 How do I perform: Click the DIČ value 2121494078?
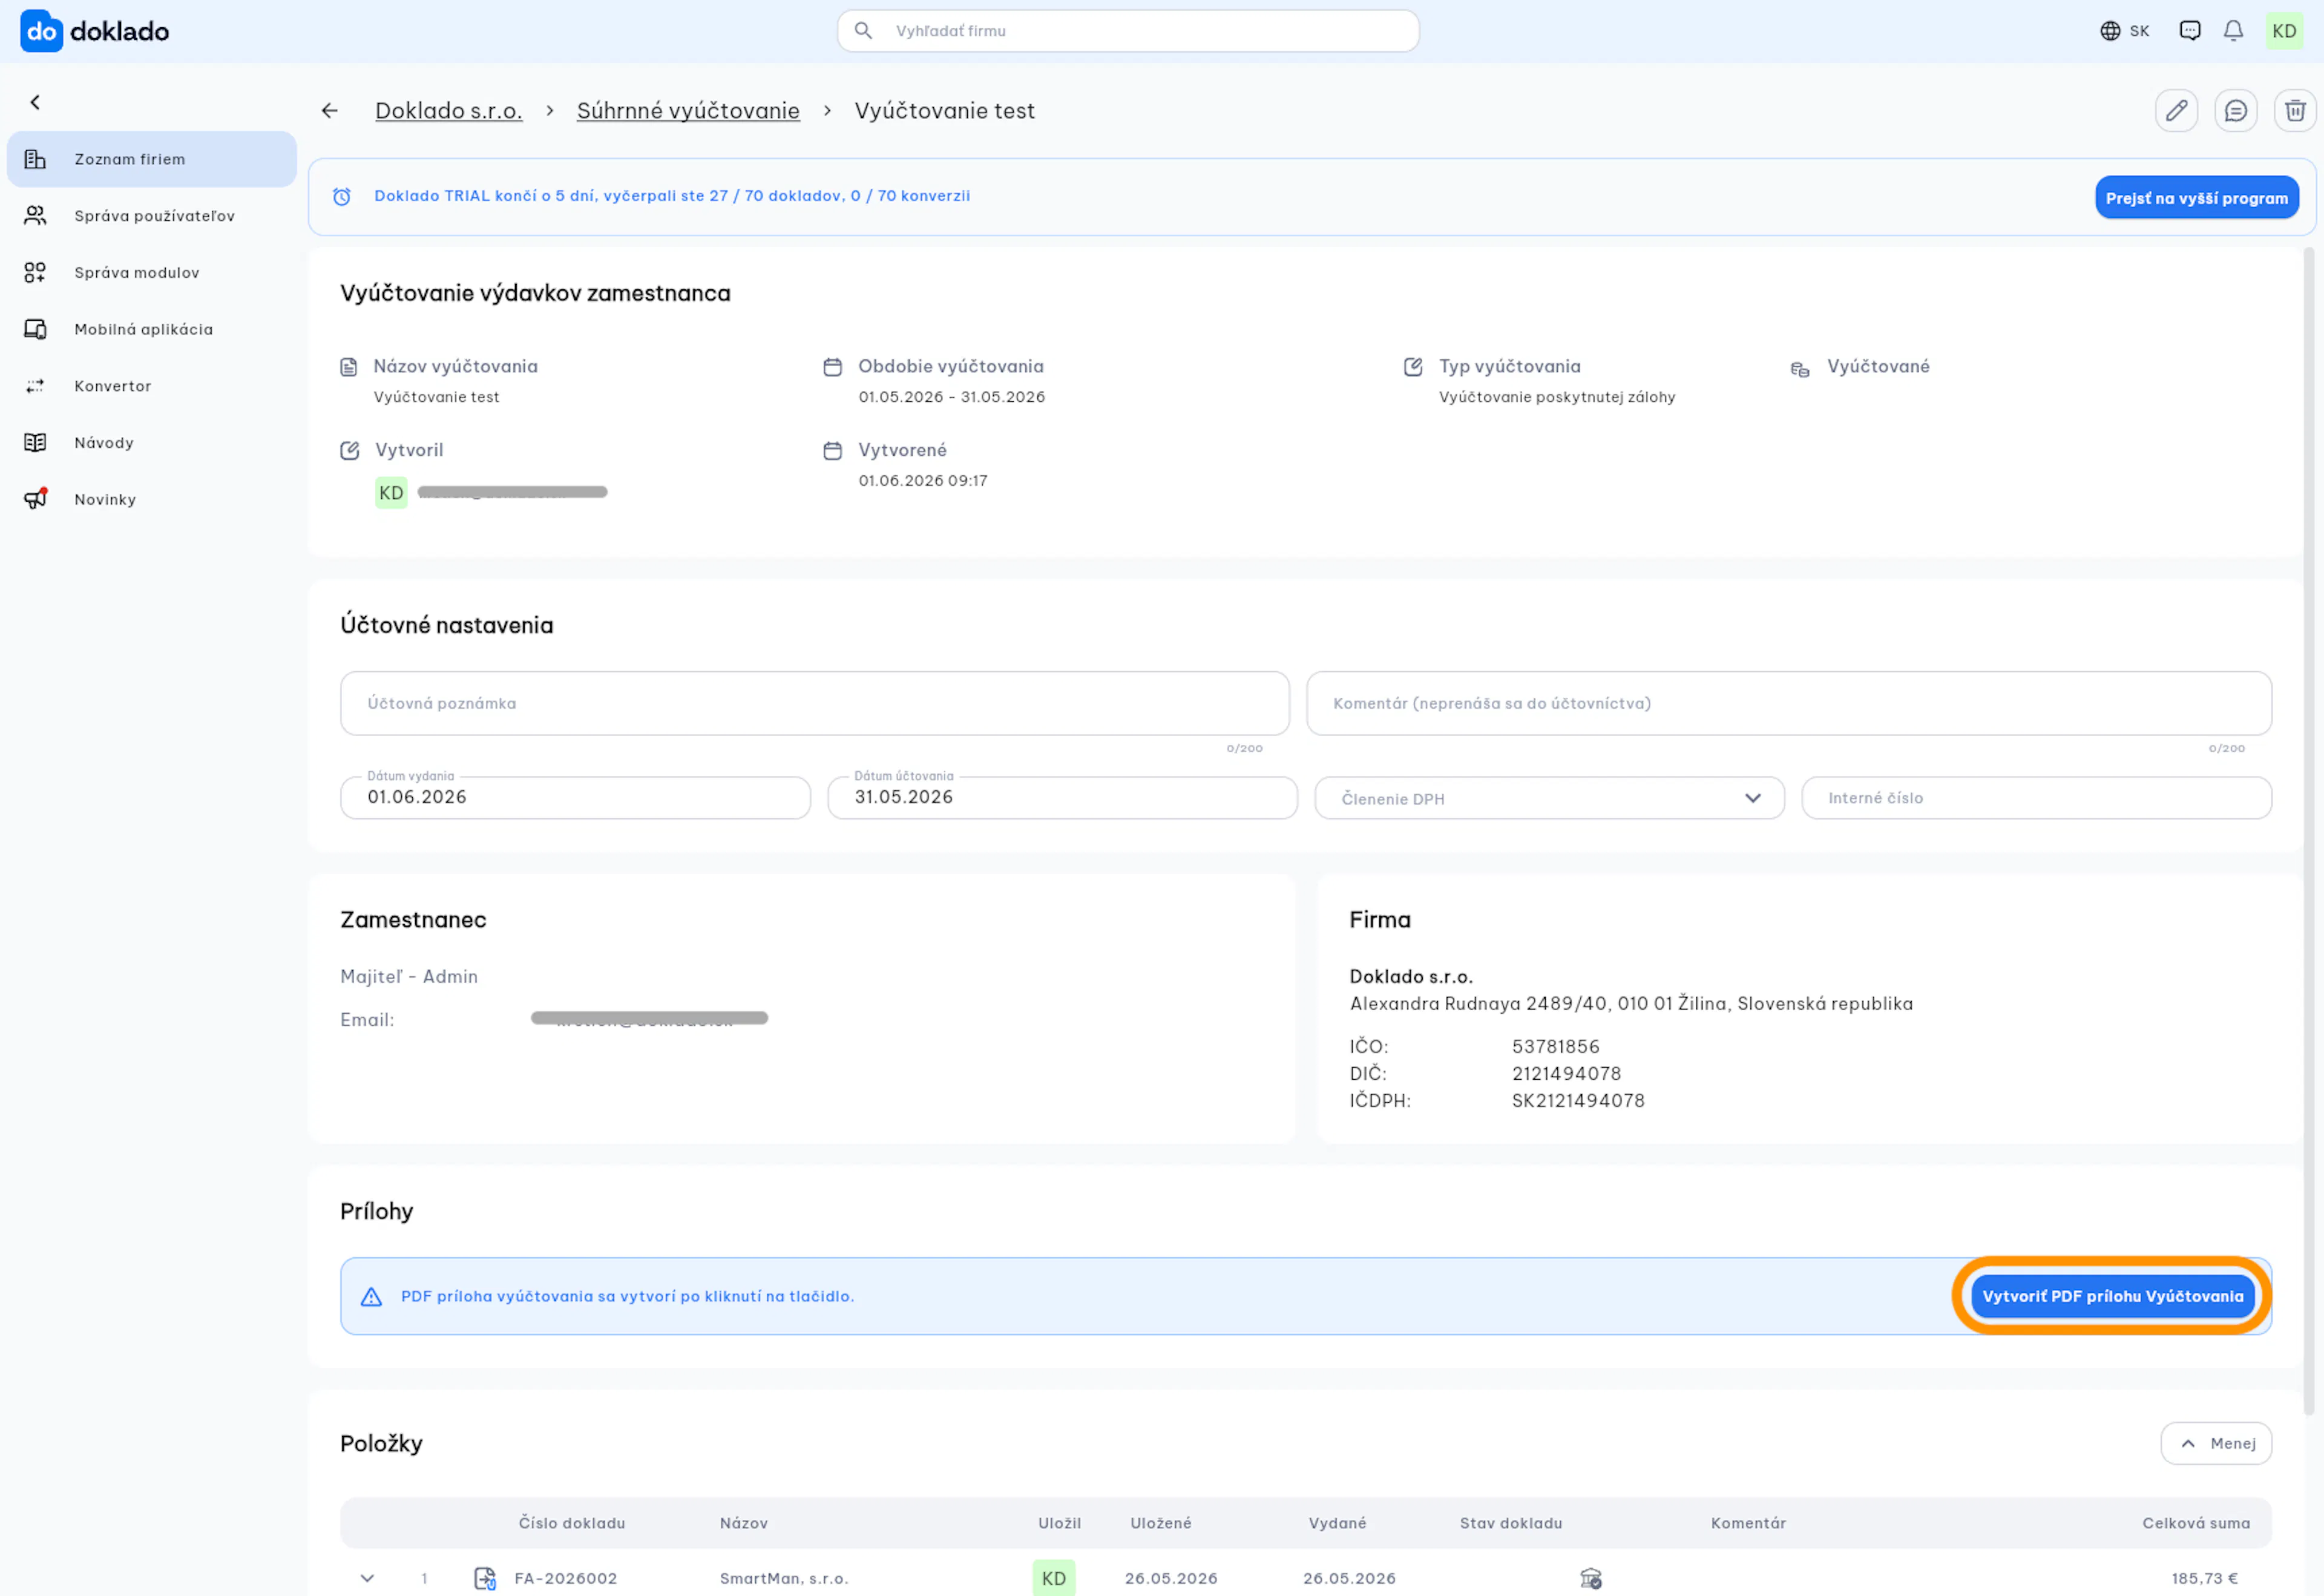tap(1567, 1074)
